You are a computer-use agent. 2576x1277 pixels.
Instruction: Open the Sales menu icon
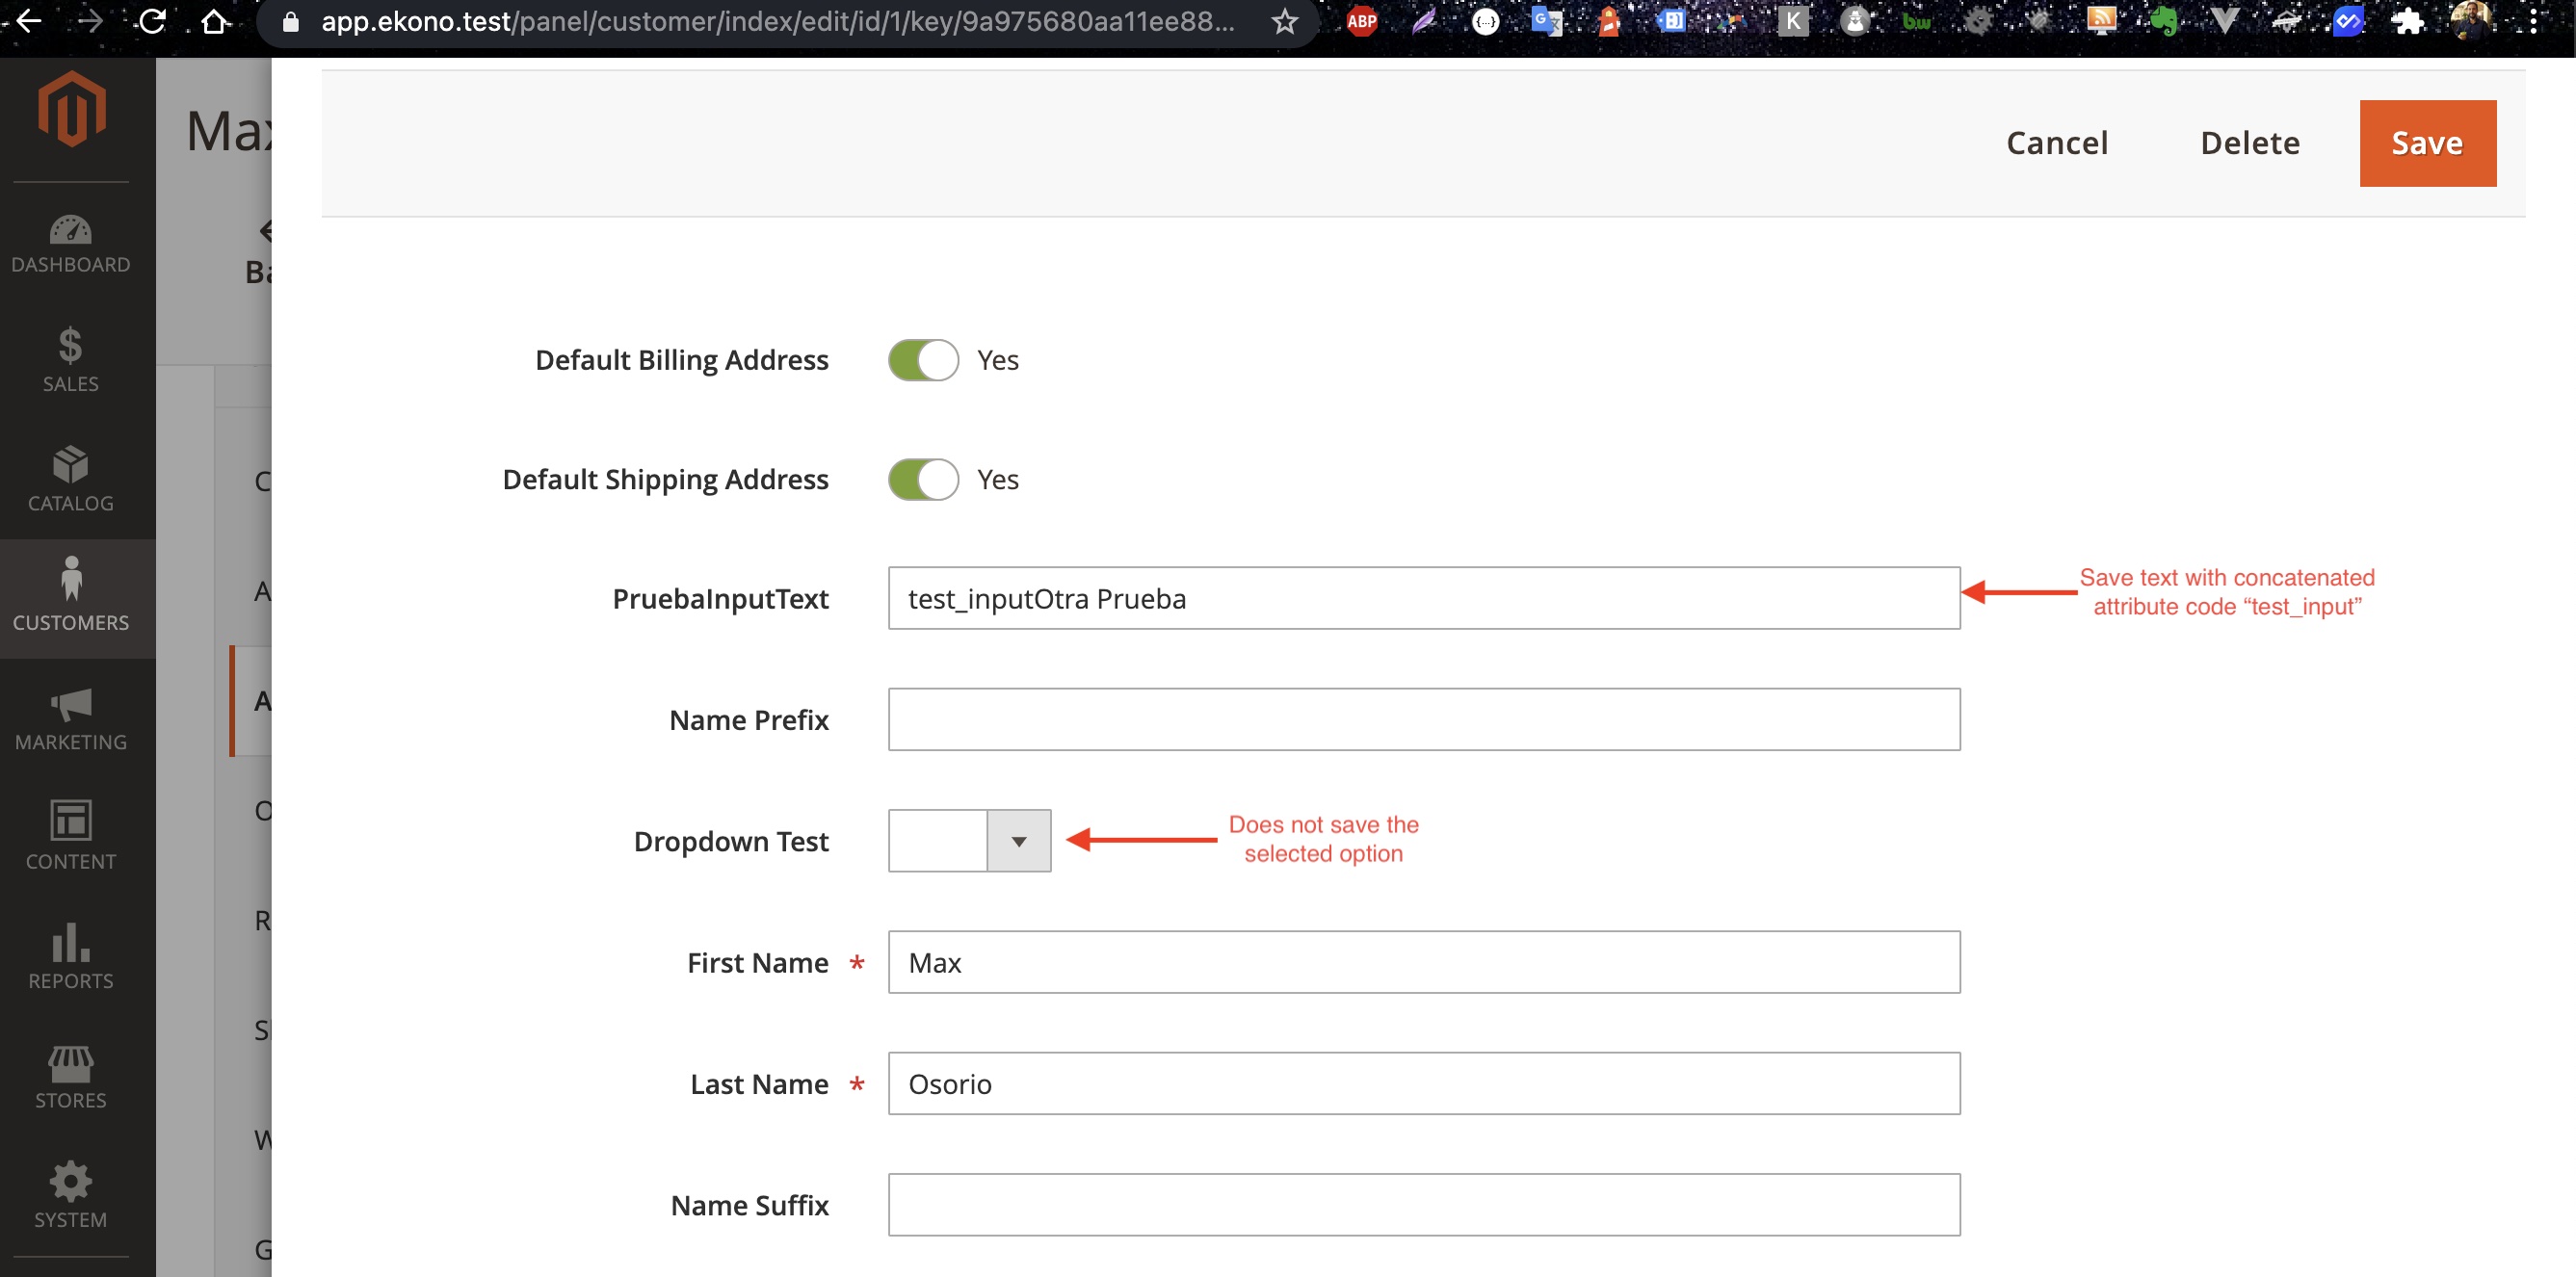[70, 360]
